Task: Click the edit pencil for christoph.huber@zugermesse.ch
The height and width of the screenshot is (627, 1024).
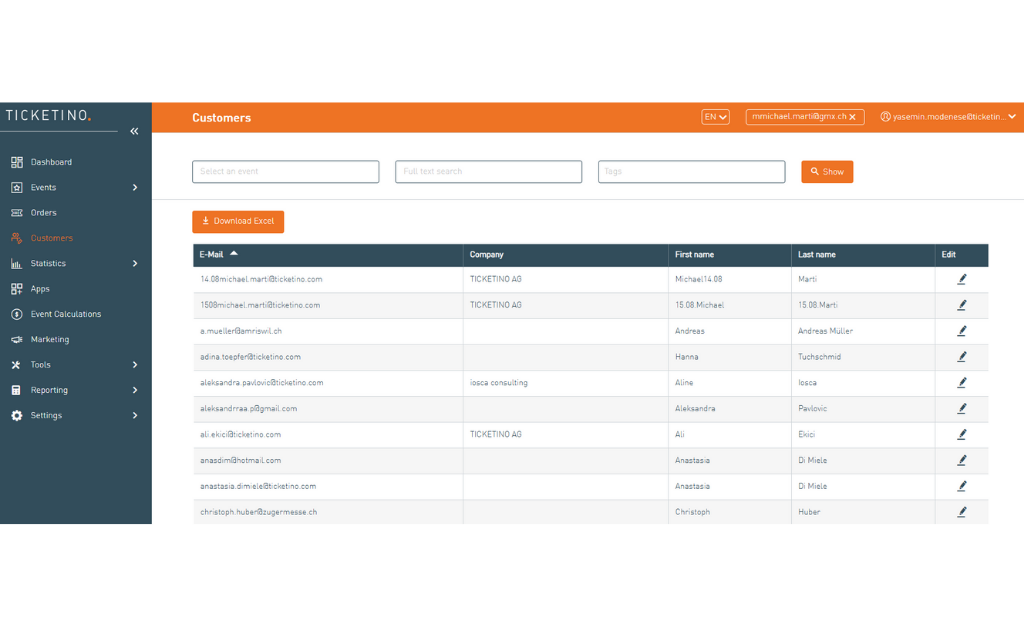Action: point(961,511)
